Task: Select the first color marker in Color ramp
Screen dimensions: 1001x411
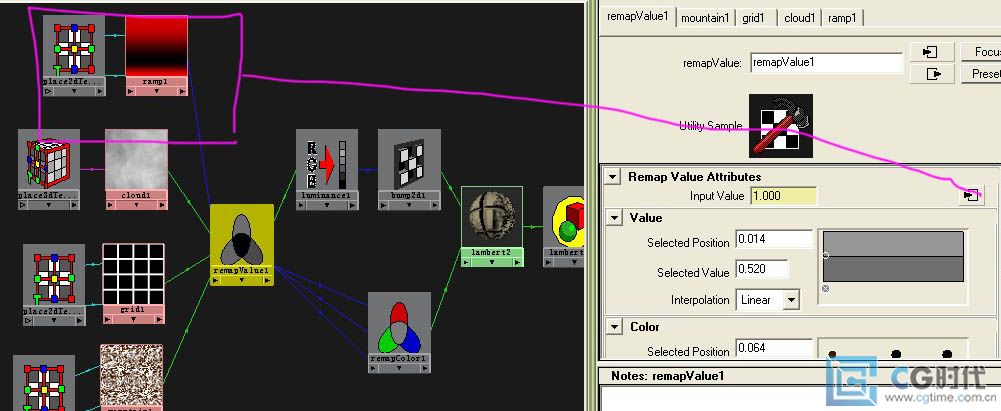Action: tap(832, 354)
